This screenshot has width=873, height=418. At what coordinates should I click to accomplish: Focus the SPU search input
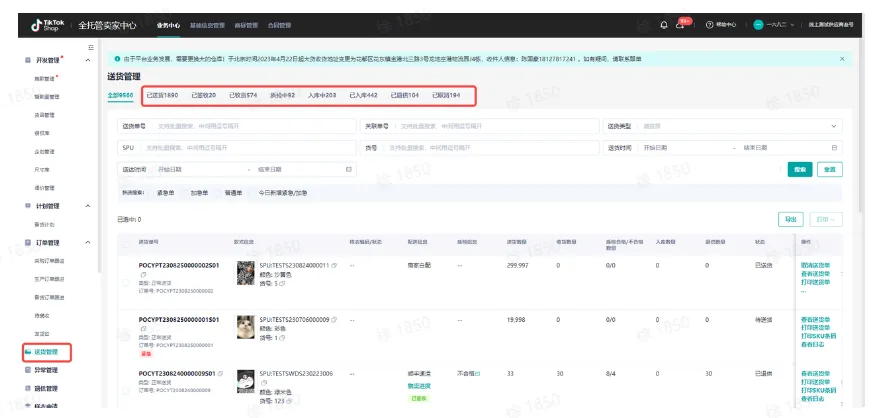237,148
